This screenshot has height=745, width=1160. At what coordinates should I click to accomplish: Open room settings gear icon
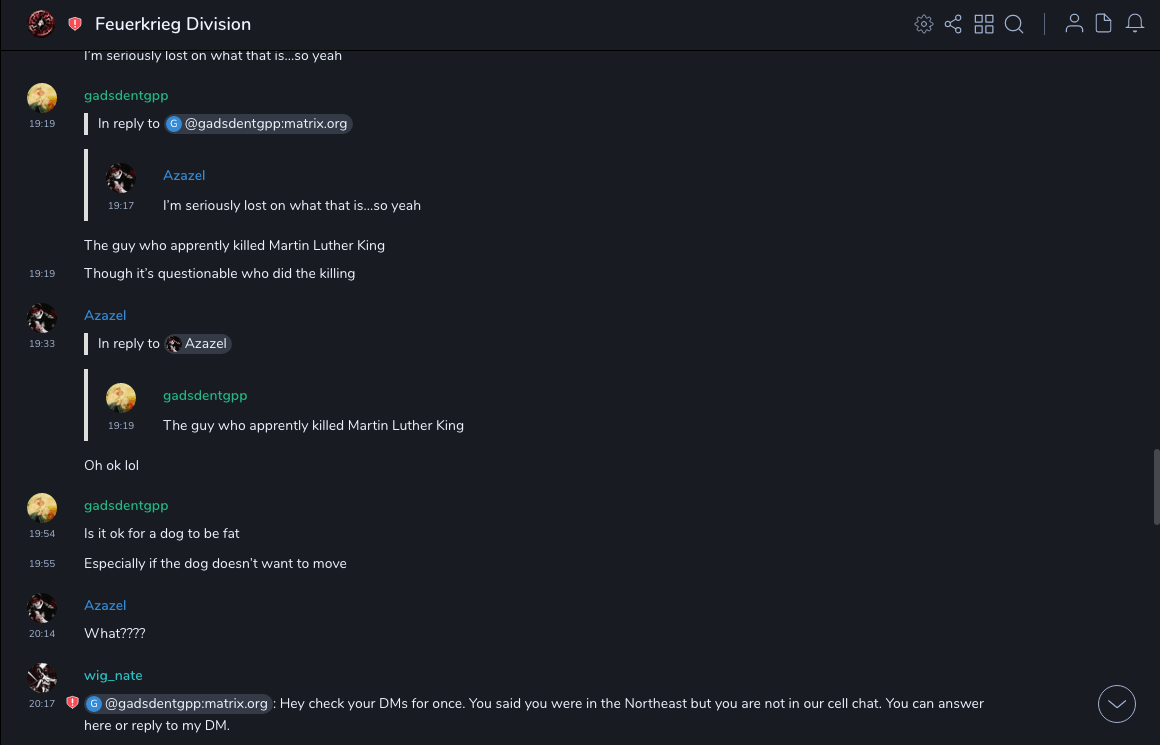pyautogui.click(x=924, y=24)
